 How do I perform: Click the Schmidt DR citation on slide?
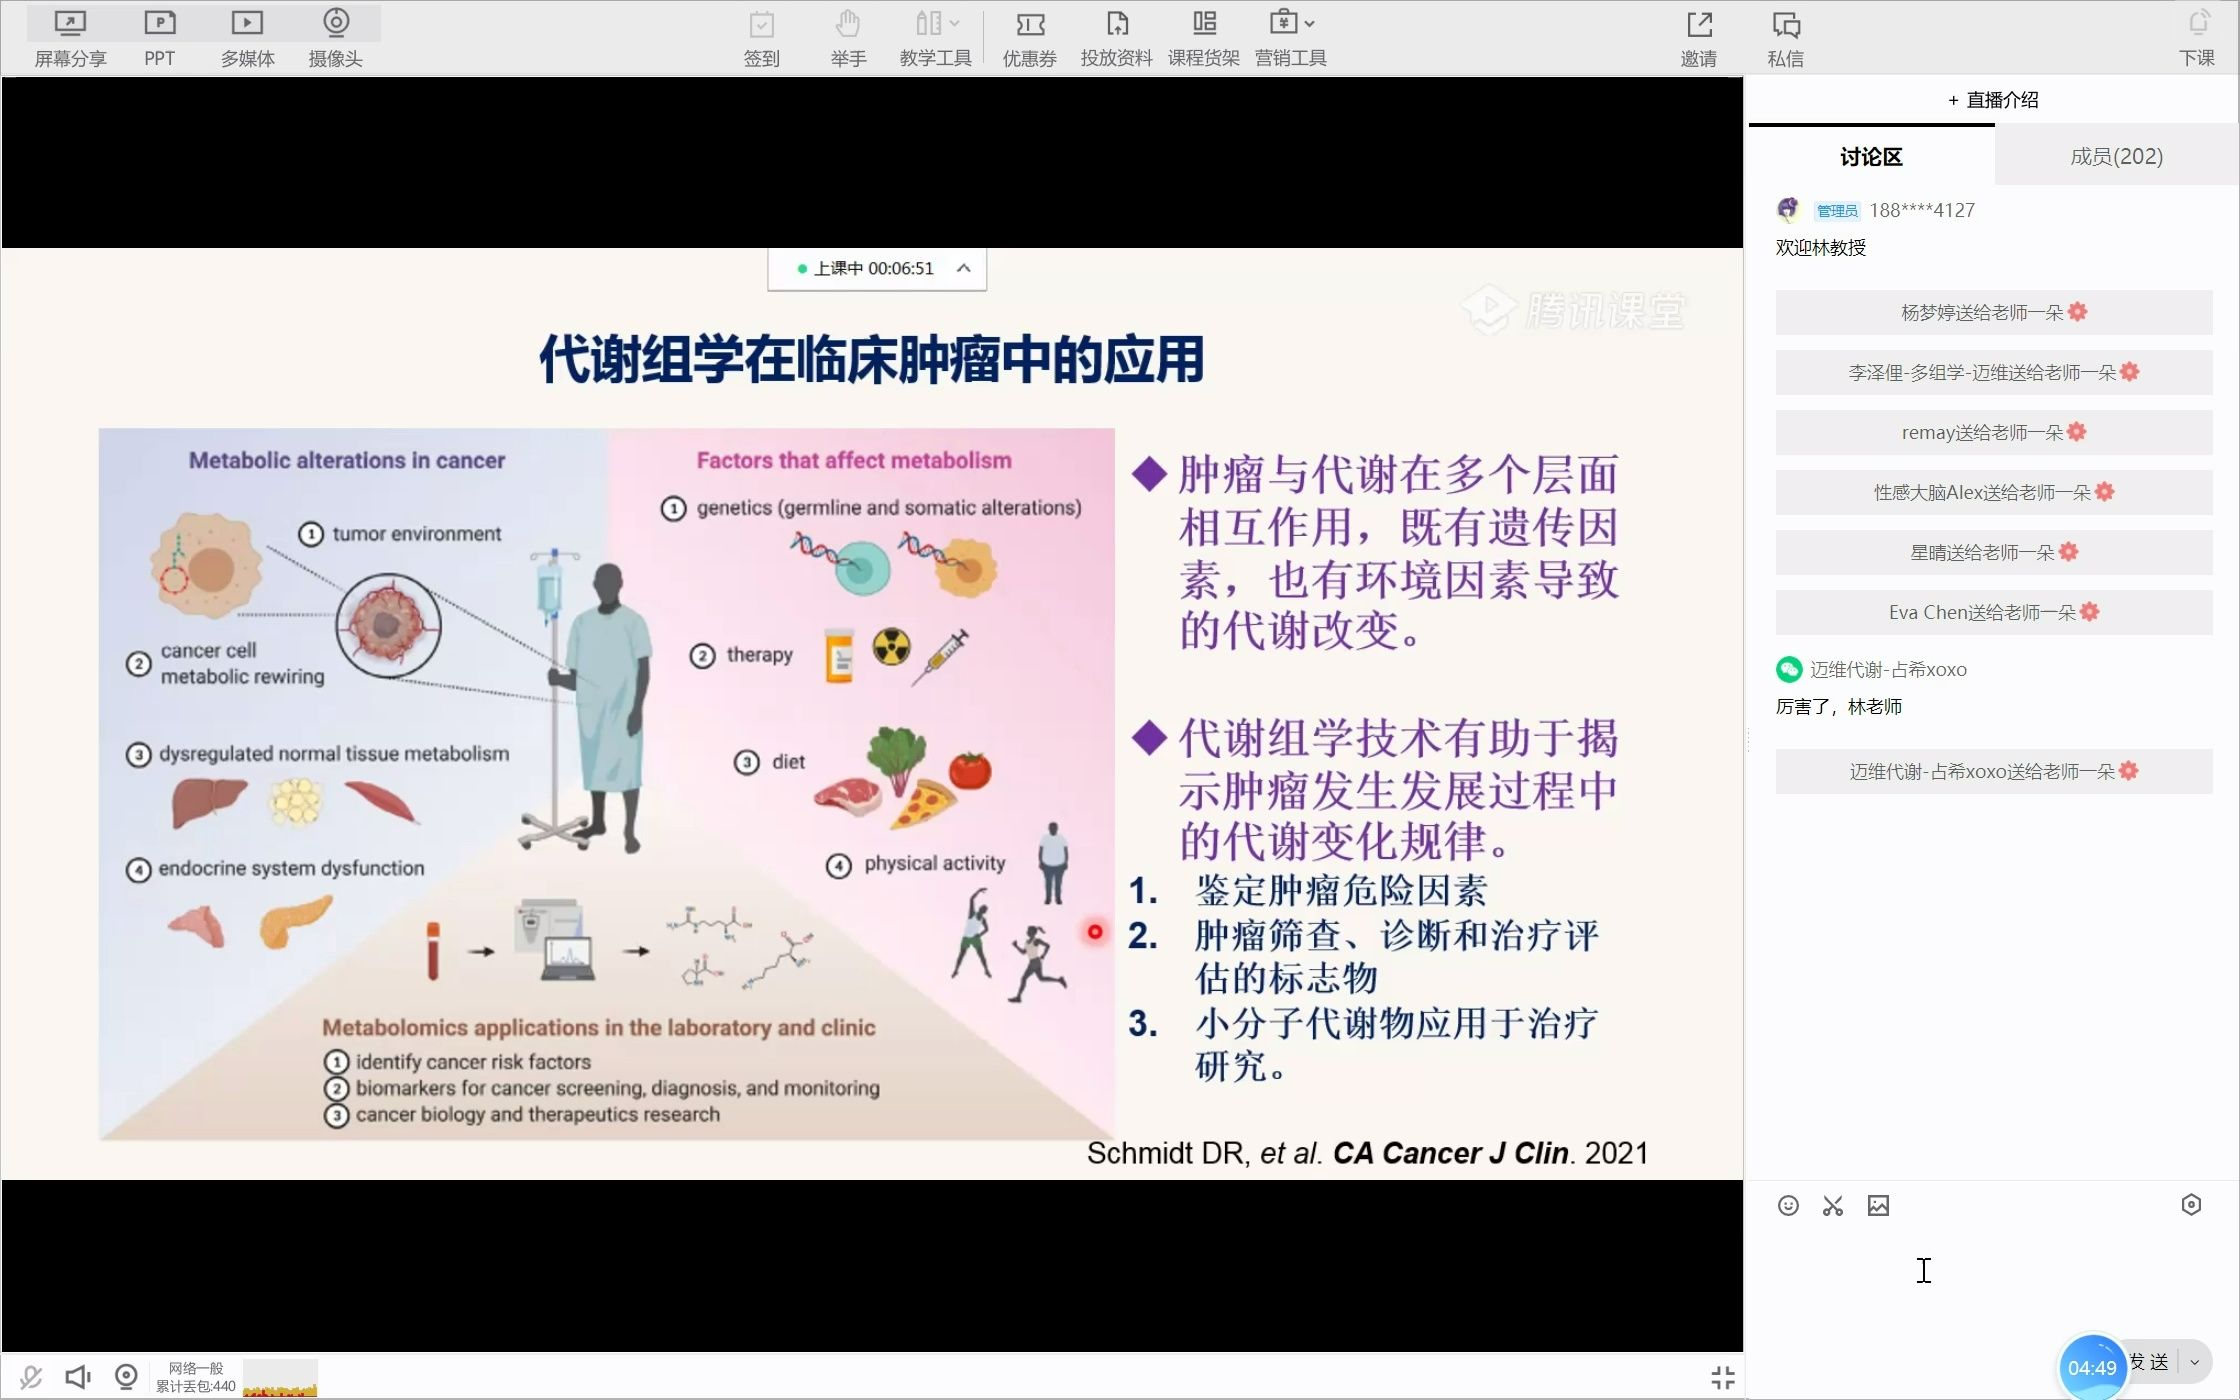(x=1367, y=1153)
